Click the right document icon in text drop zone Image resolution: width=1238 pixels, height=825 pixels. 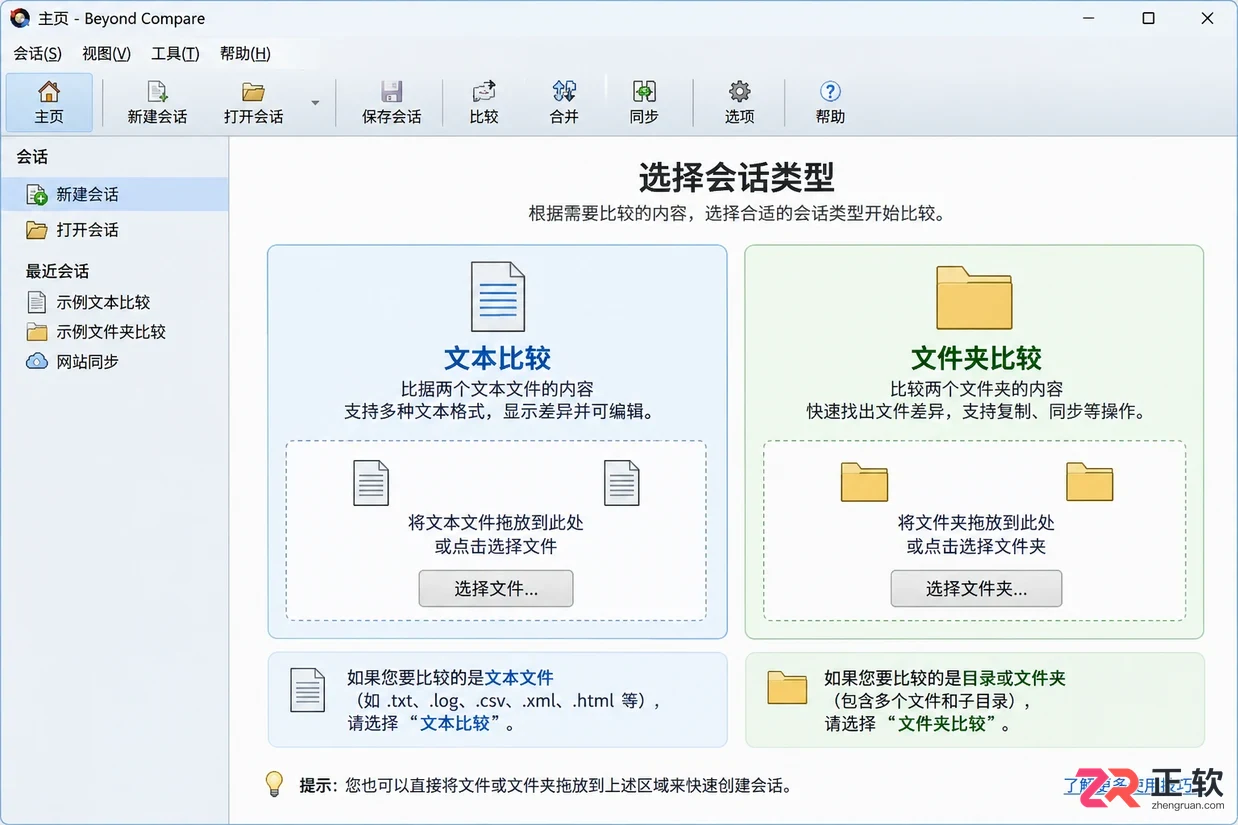(622, 482)
